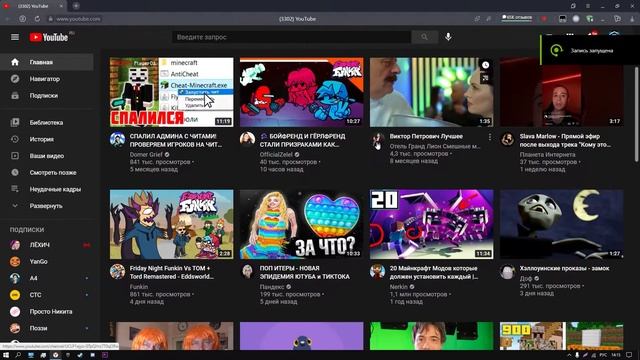Open the Tord Remastered Eddsworld thumbnail
Viewport: 640px width, 360px height.
(x=171, y=224)
